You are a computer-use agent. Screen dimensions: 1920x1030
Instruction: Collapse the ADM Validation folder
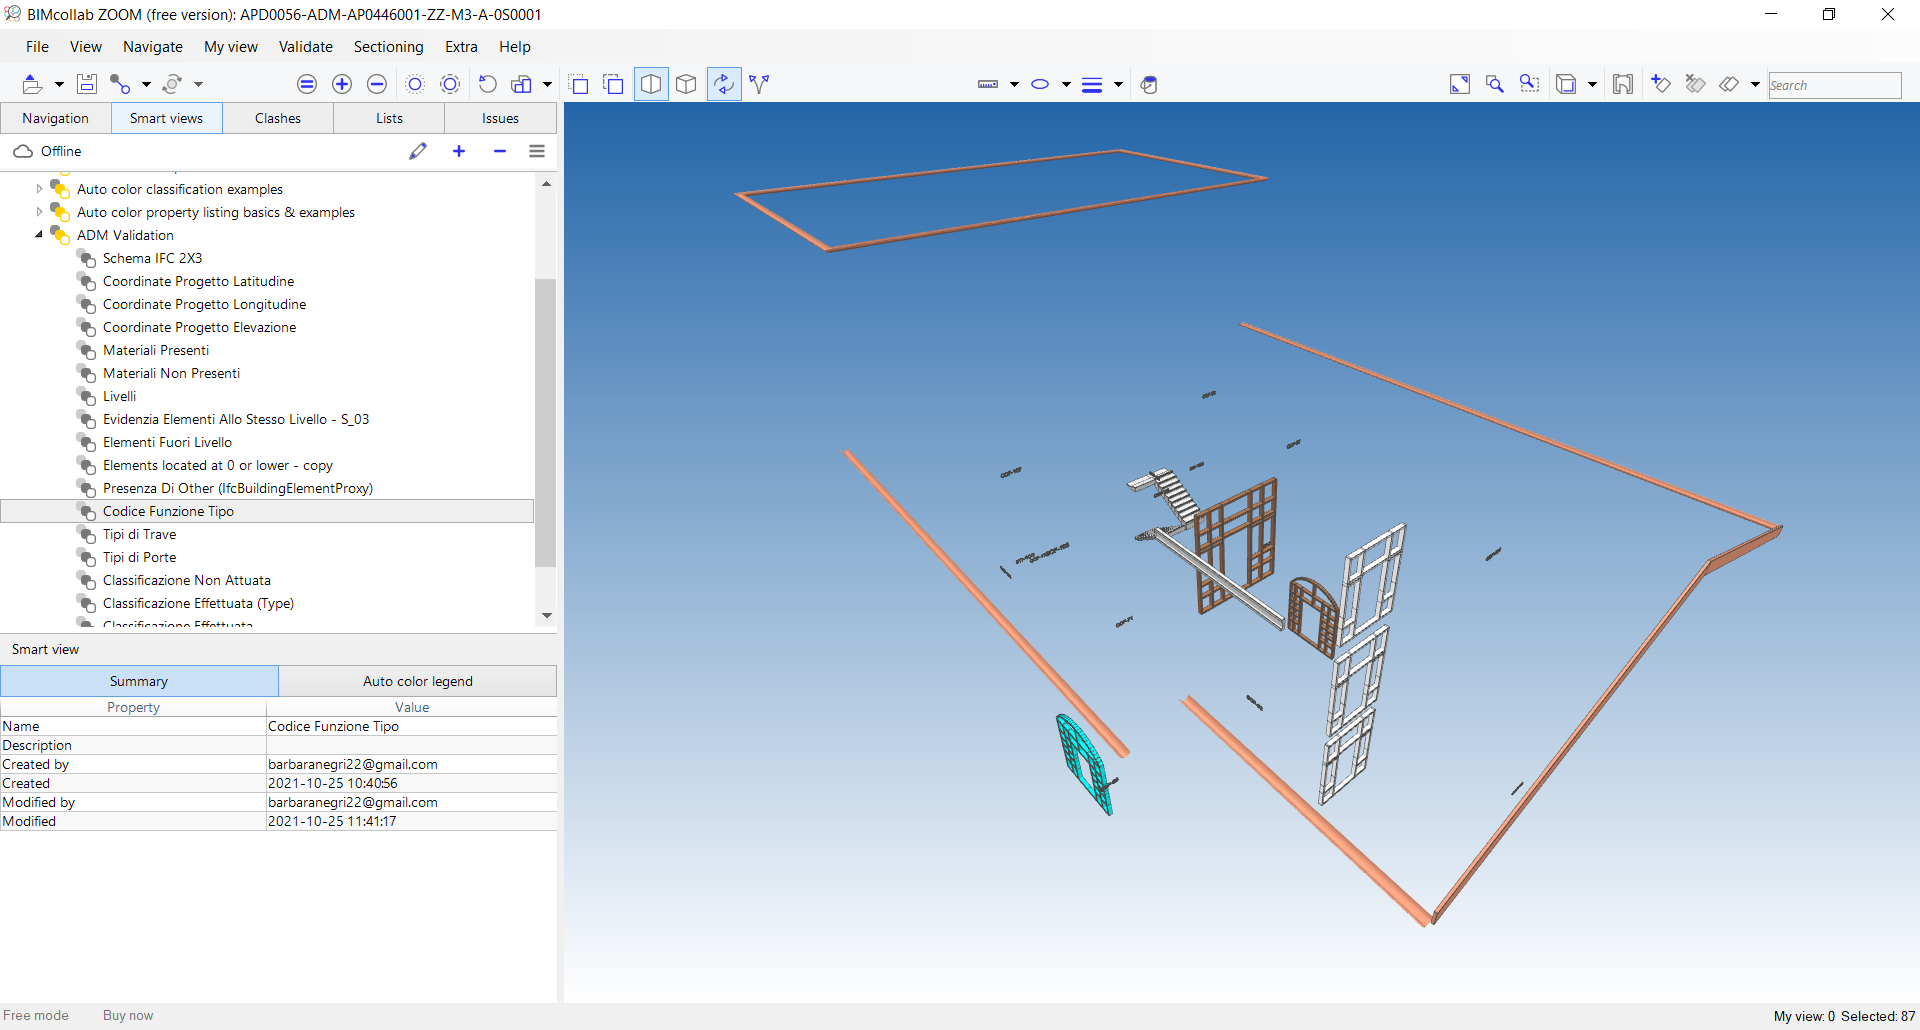point(39,235)
